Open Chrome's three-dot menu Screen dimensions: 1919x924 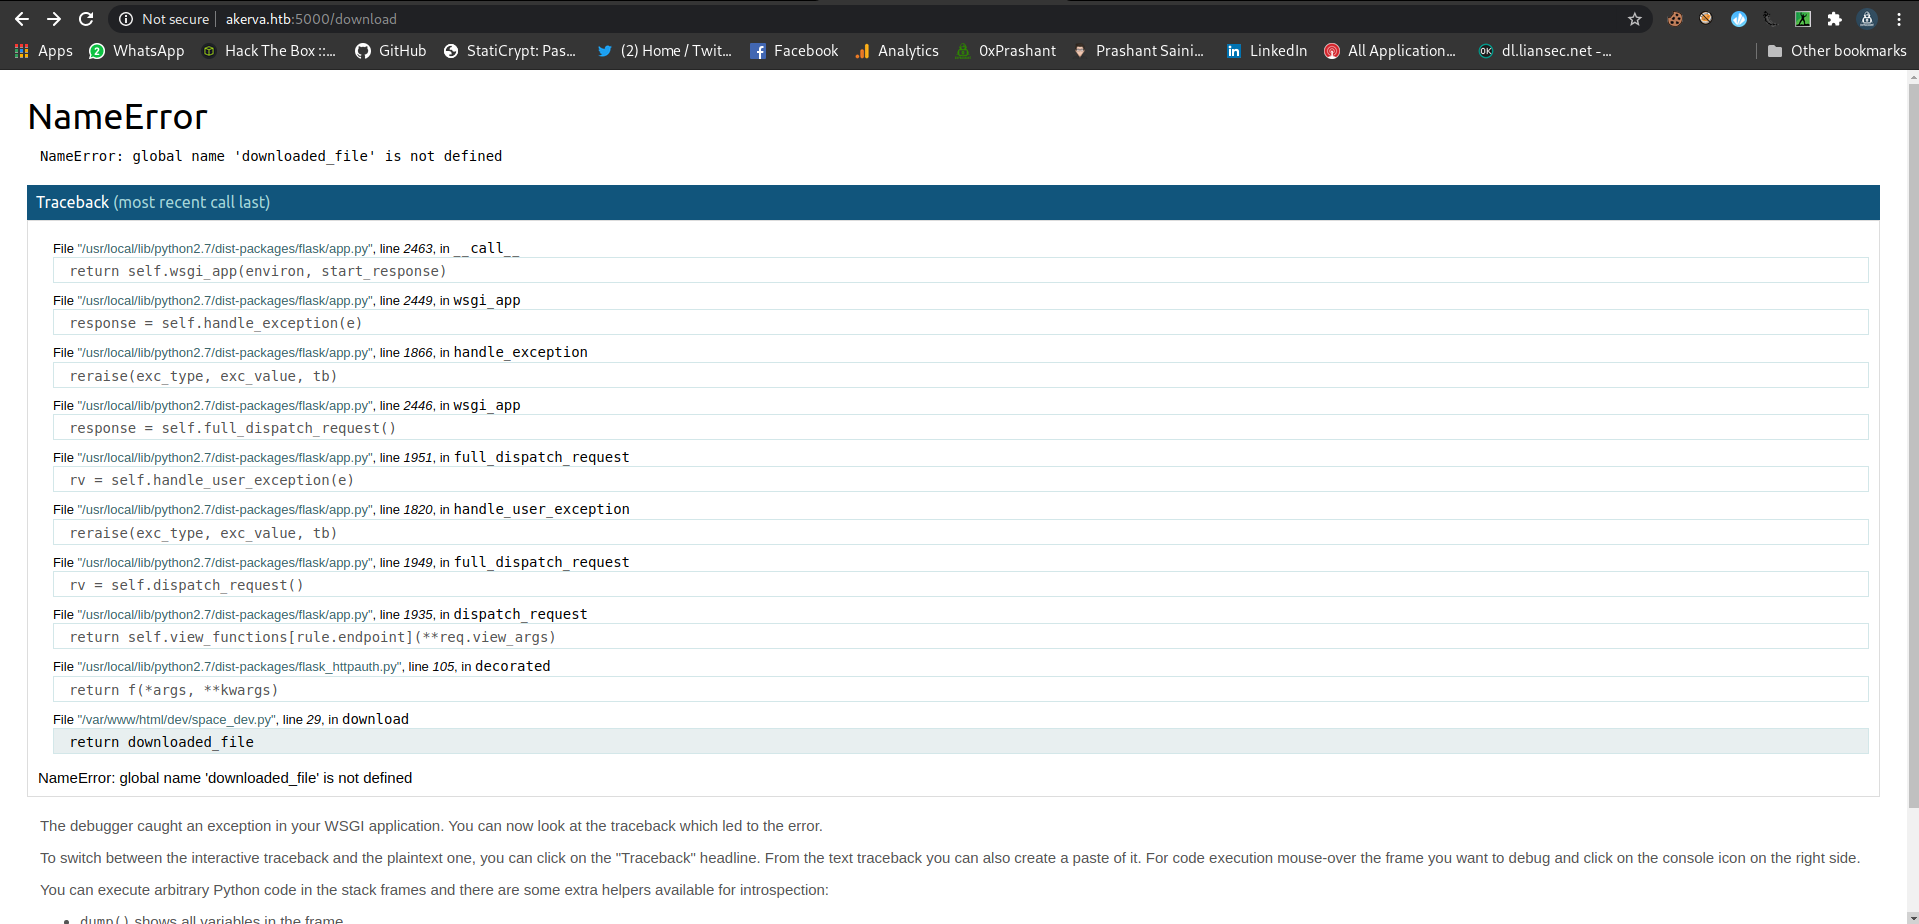click(x=1899, y=18)
